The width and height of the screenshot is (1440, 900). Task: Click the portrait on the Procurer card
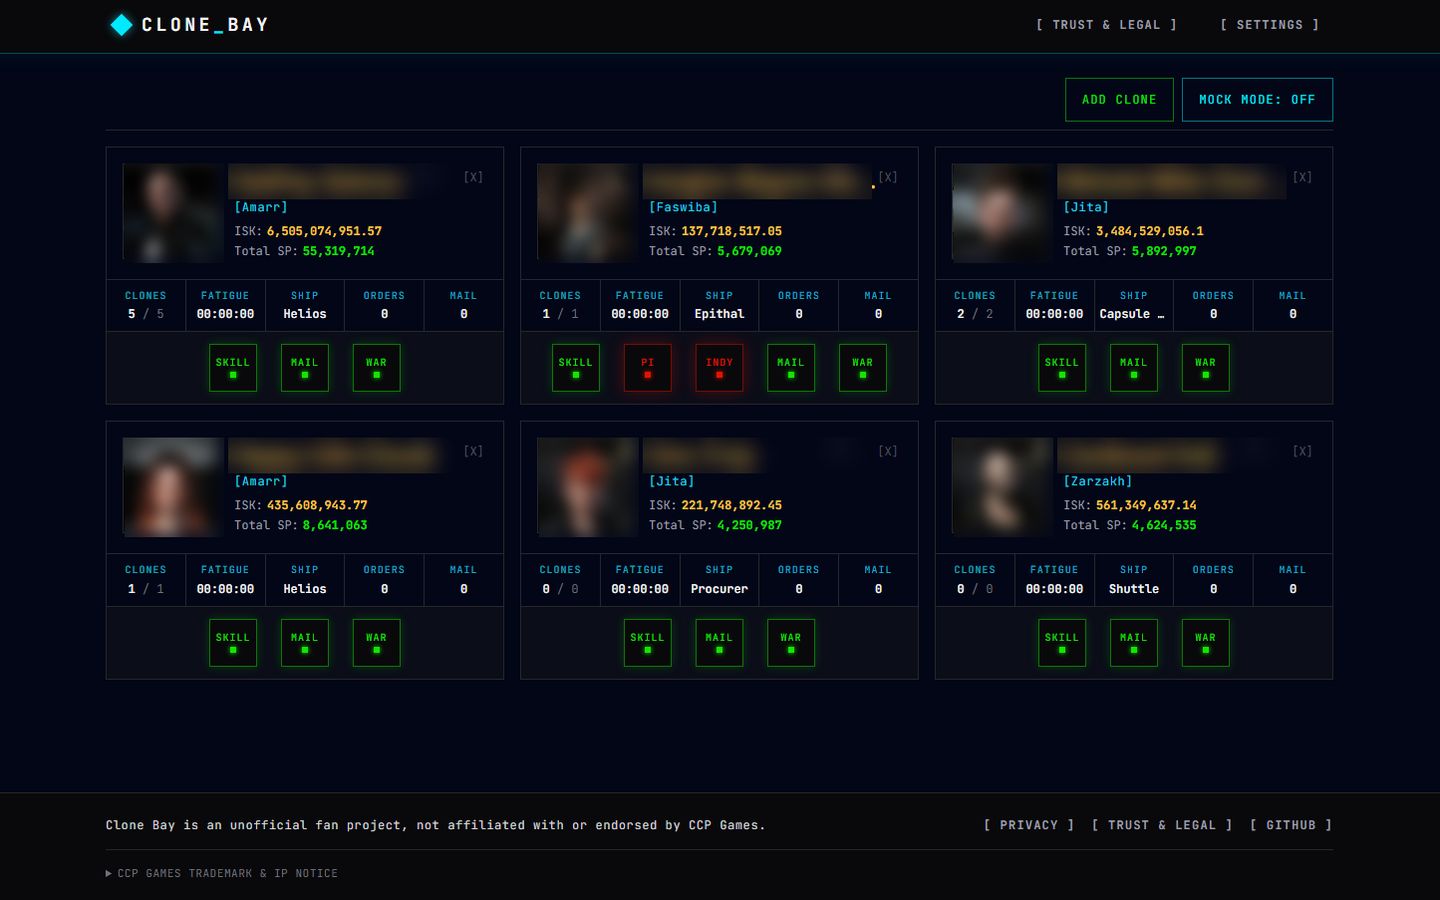pos(587,487)
